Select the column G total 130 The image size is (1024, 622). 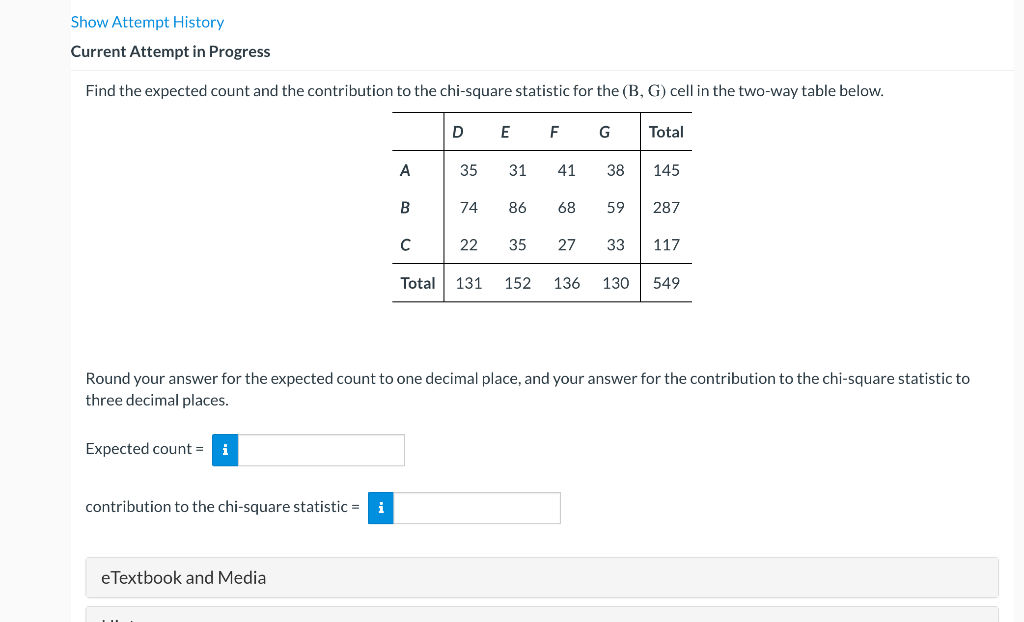pyautogui.click(x=615, y=283)
